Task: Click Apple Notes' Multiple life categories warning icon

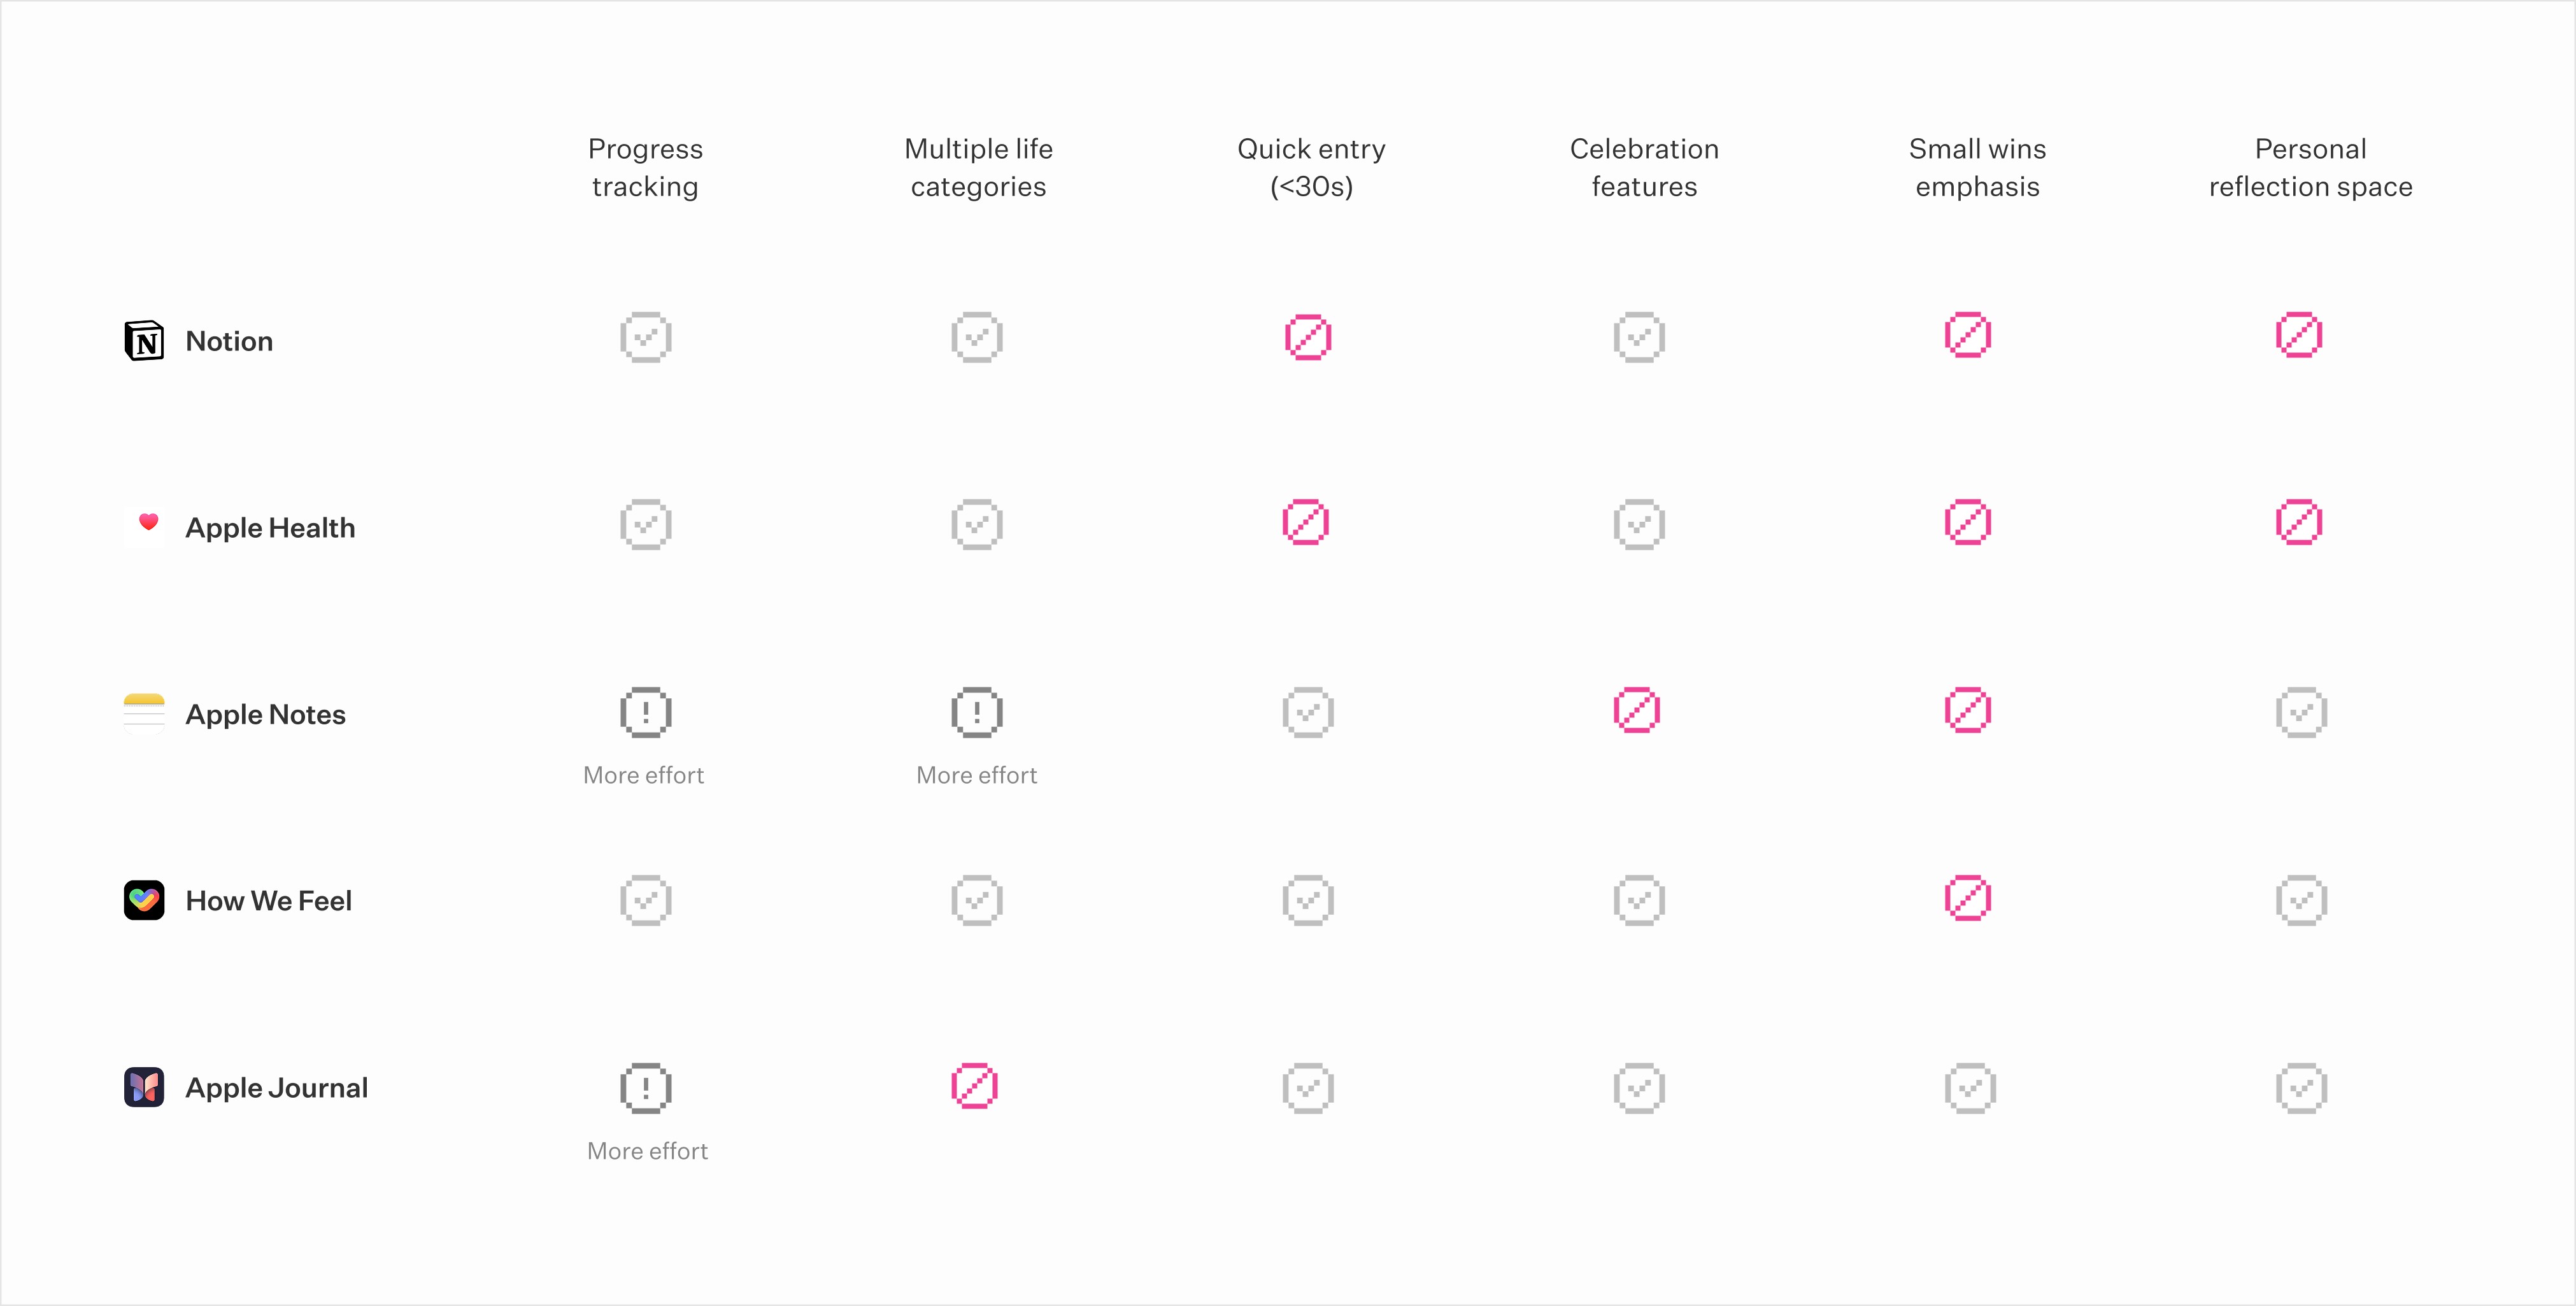Action: coord(976,712)
